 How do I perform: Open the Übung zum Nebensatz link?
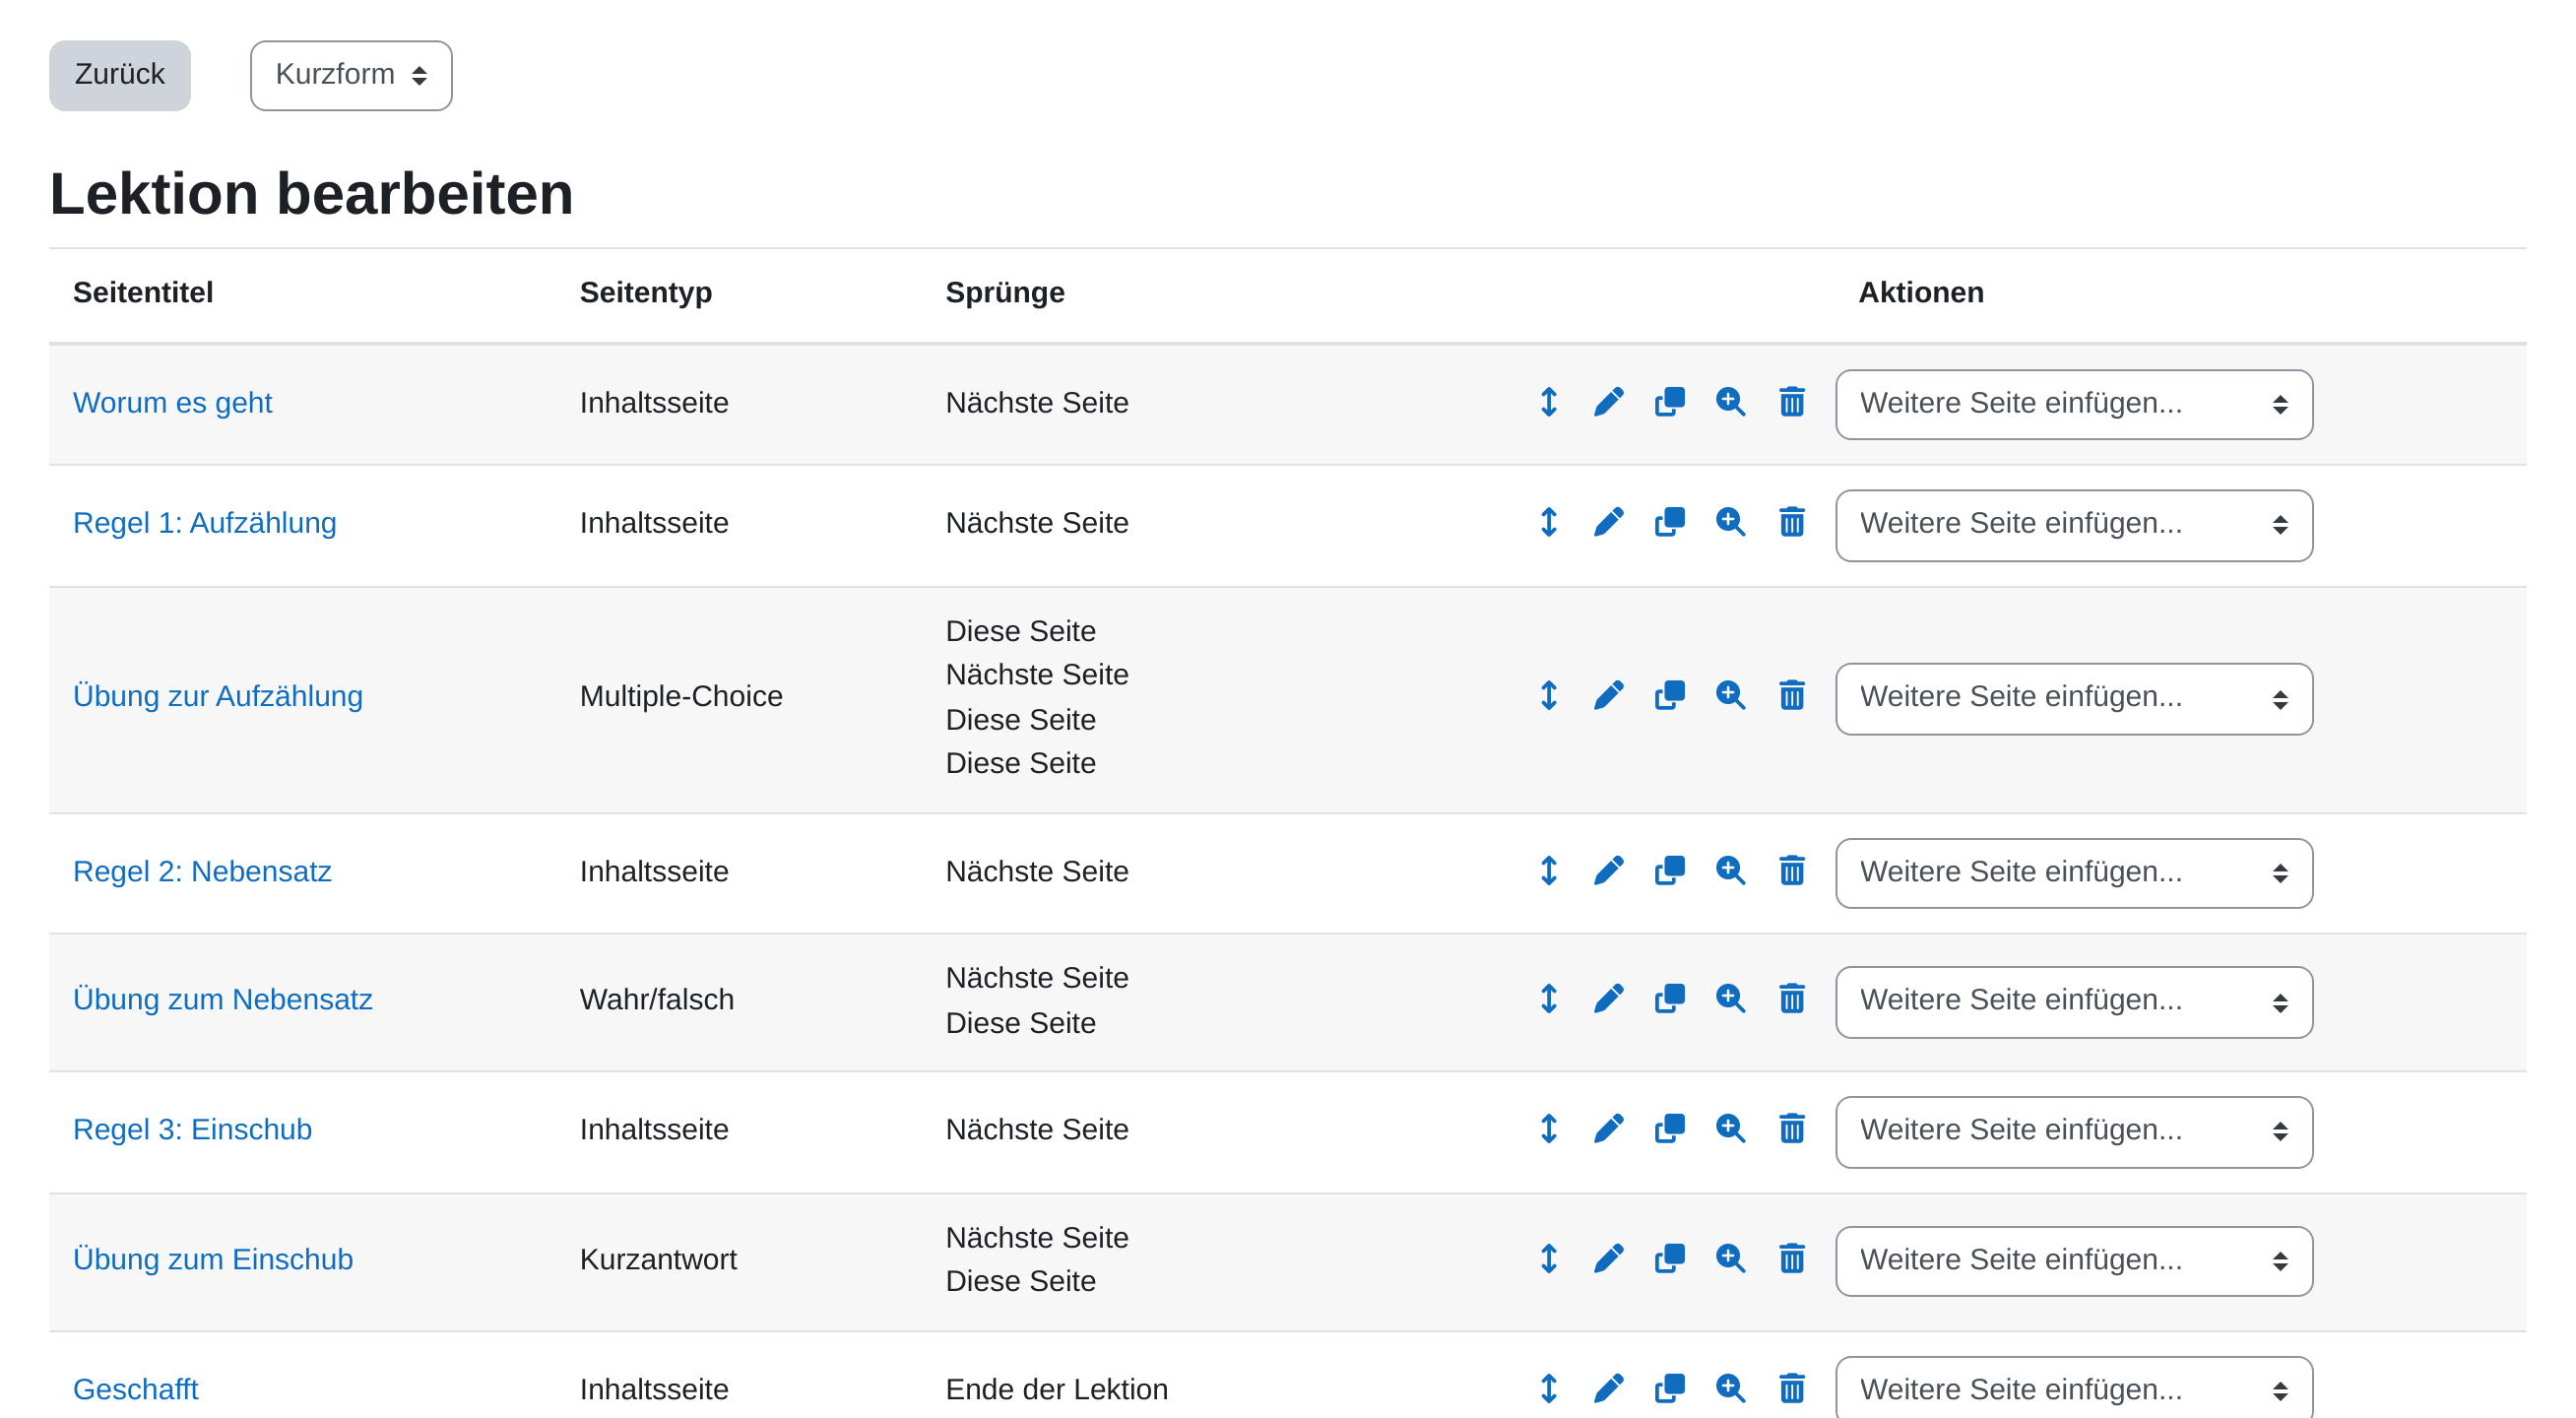coord(222,999)
